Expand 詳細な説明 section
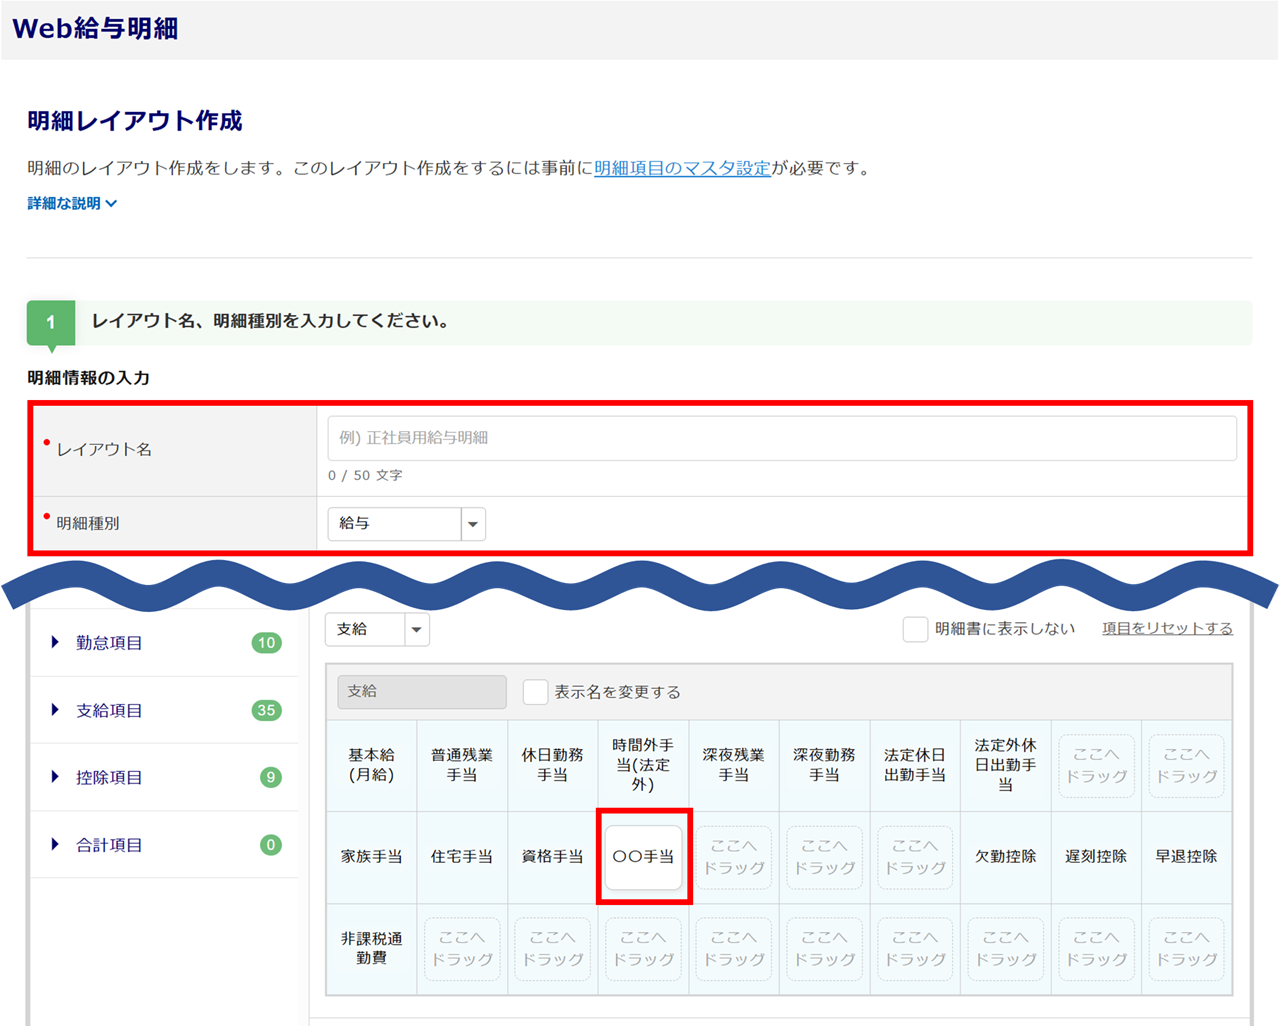The height and width of the screenshot is (1026, 1280). [x=72, y=204]
